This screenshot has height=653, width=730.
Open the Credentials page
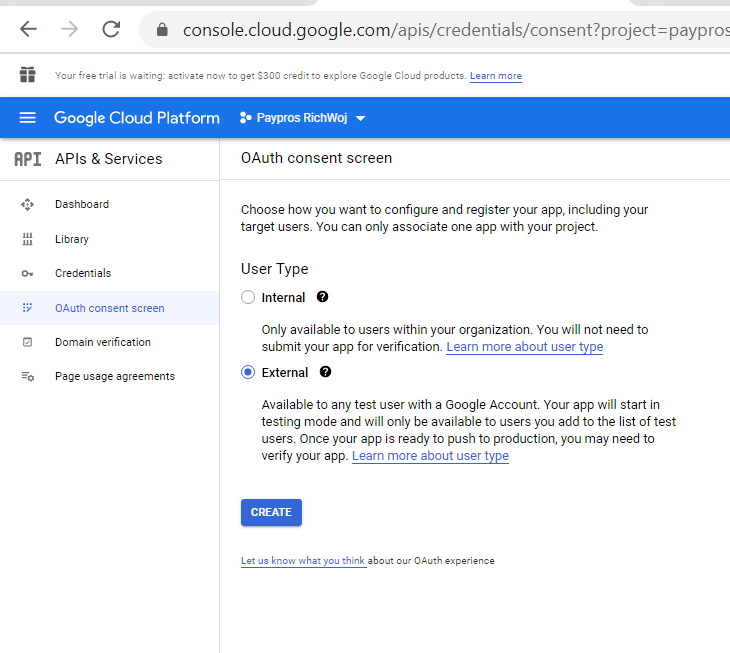pyautogui.click(x=109, y=273)
